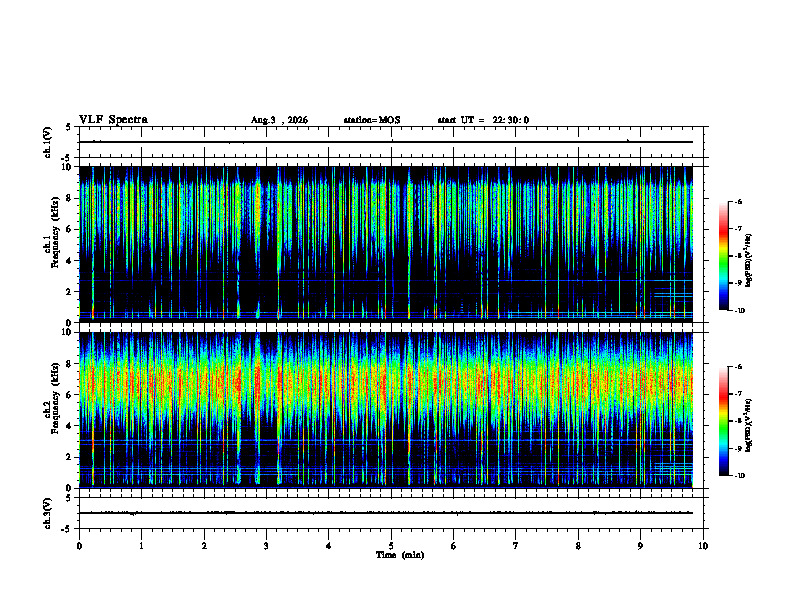Click the ch.1 frequency tick label "6"
Viewport: 792px width, 612px height.
point(69,229)
